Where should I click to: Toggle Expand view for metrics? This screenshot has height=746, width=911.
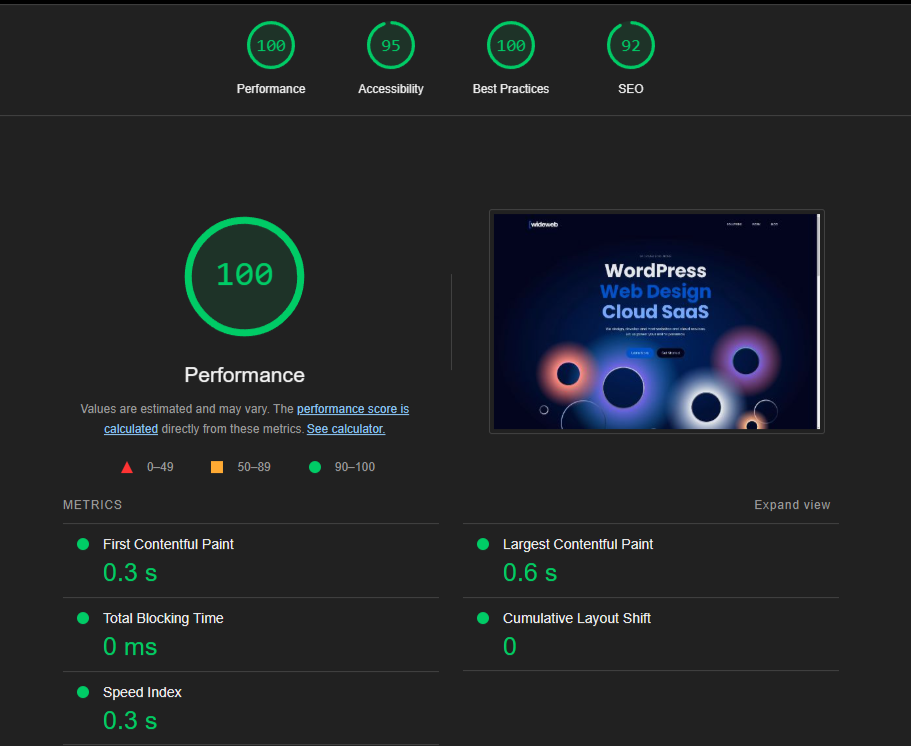[792, 505]
